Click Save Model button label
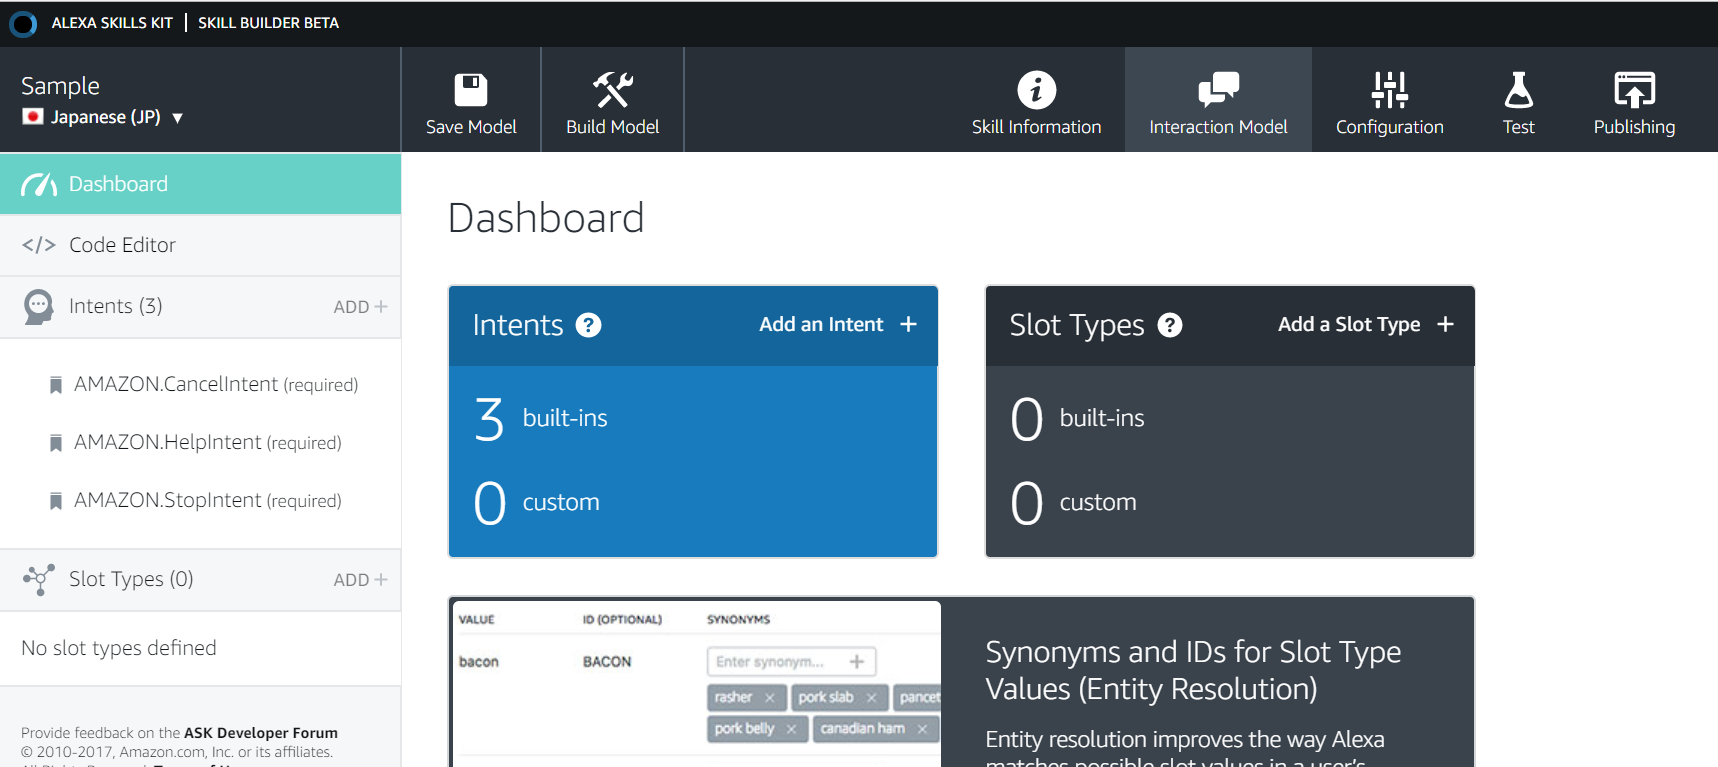This screenshot has height=767, width=1718. click(471, 127)
